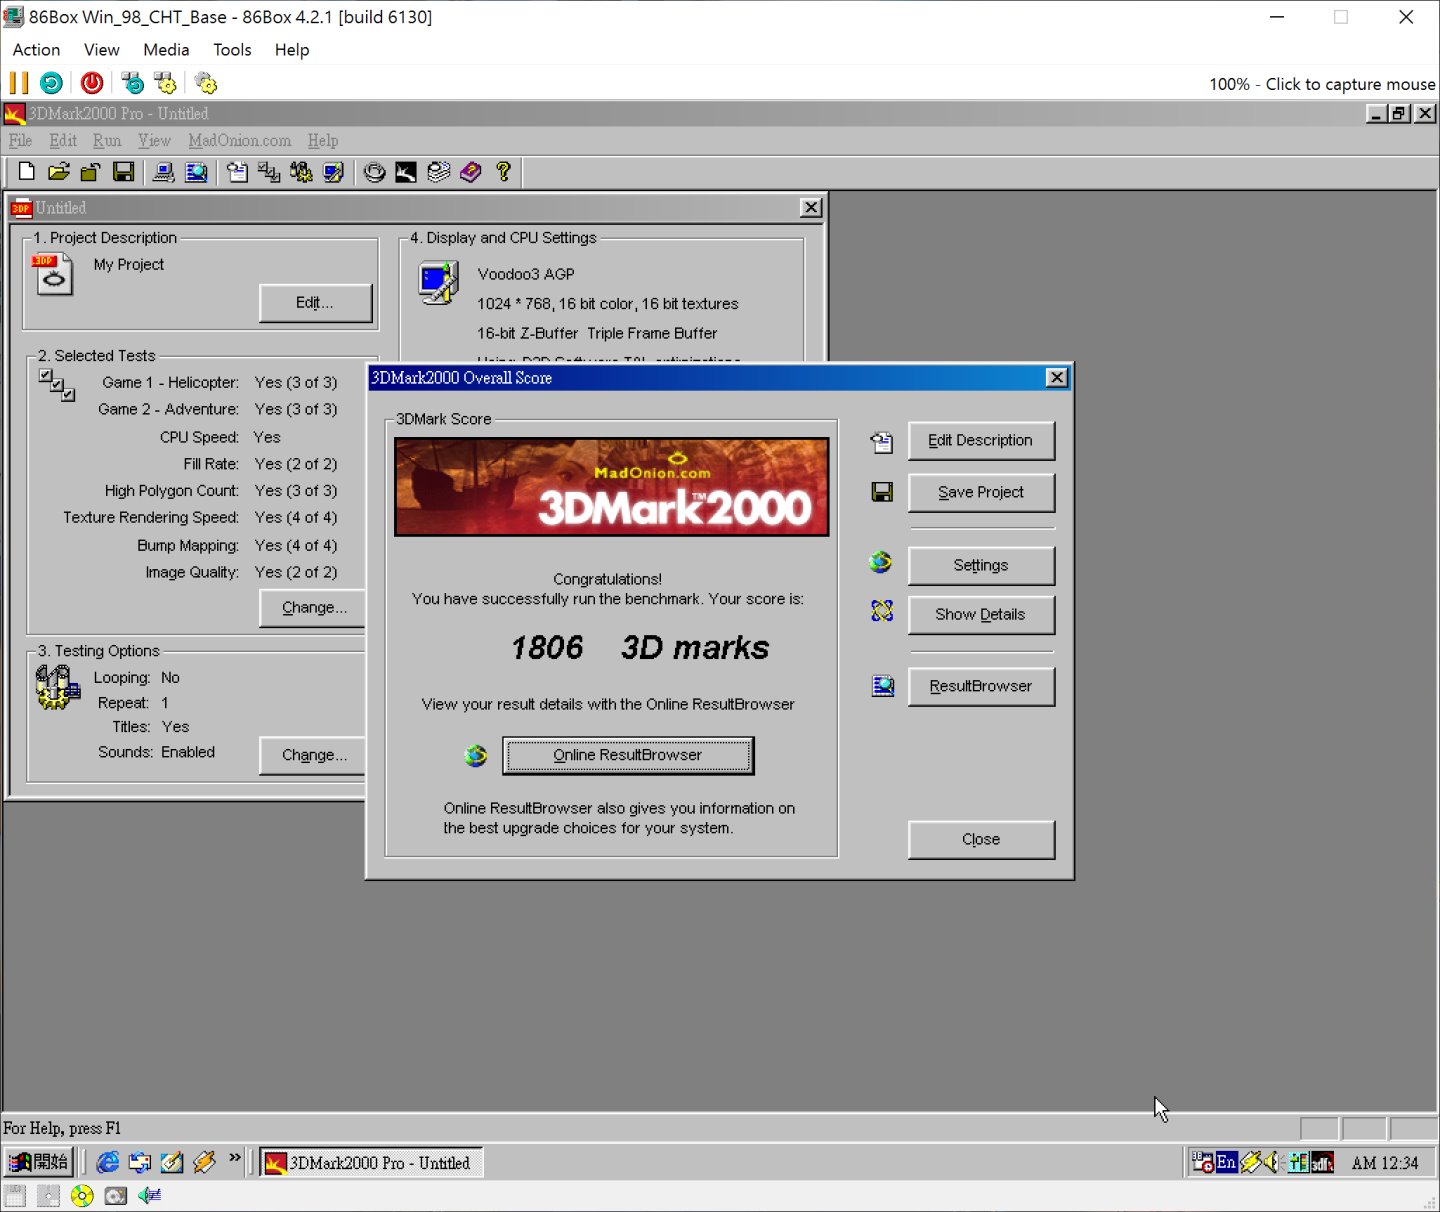Viewport: 1440px width, 1212px height.
Task: Click the En language indicator in tray
Action: tap(1226, 1162)
